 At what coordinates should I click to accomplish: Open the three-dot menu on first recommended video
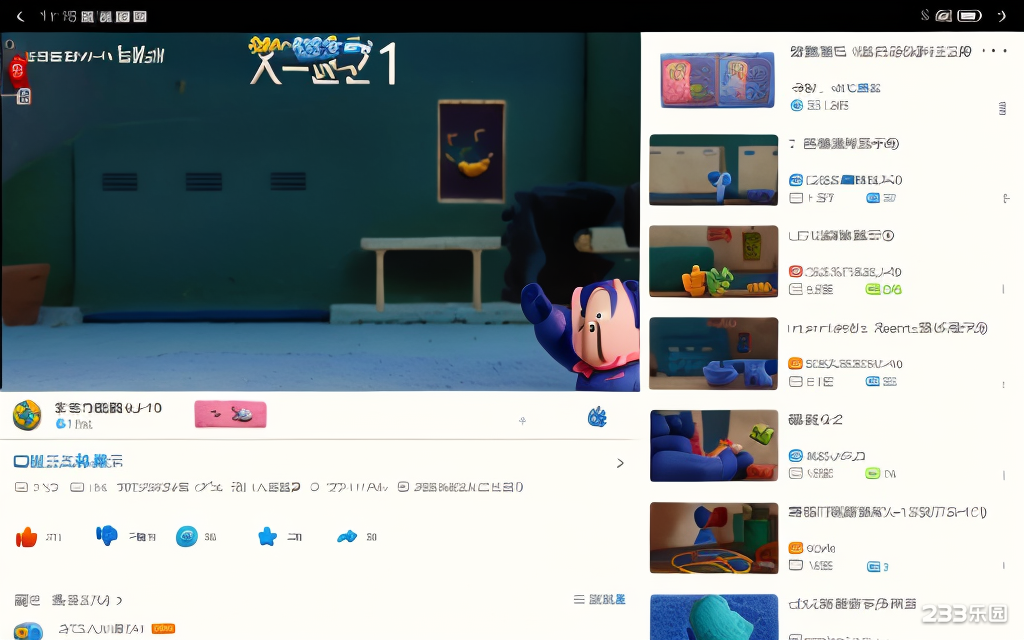coord(994,52)
